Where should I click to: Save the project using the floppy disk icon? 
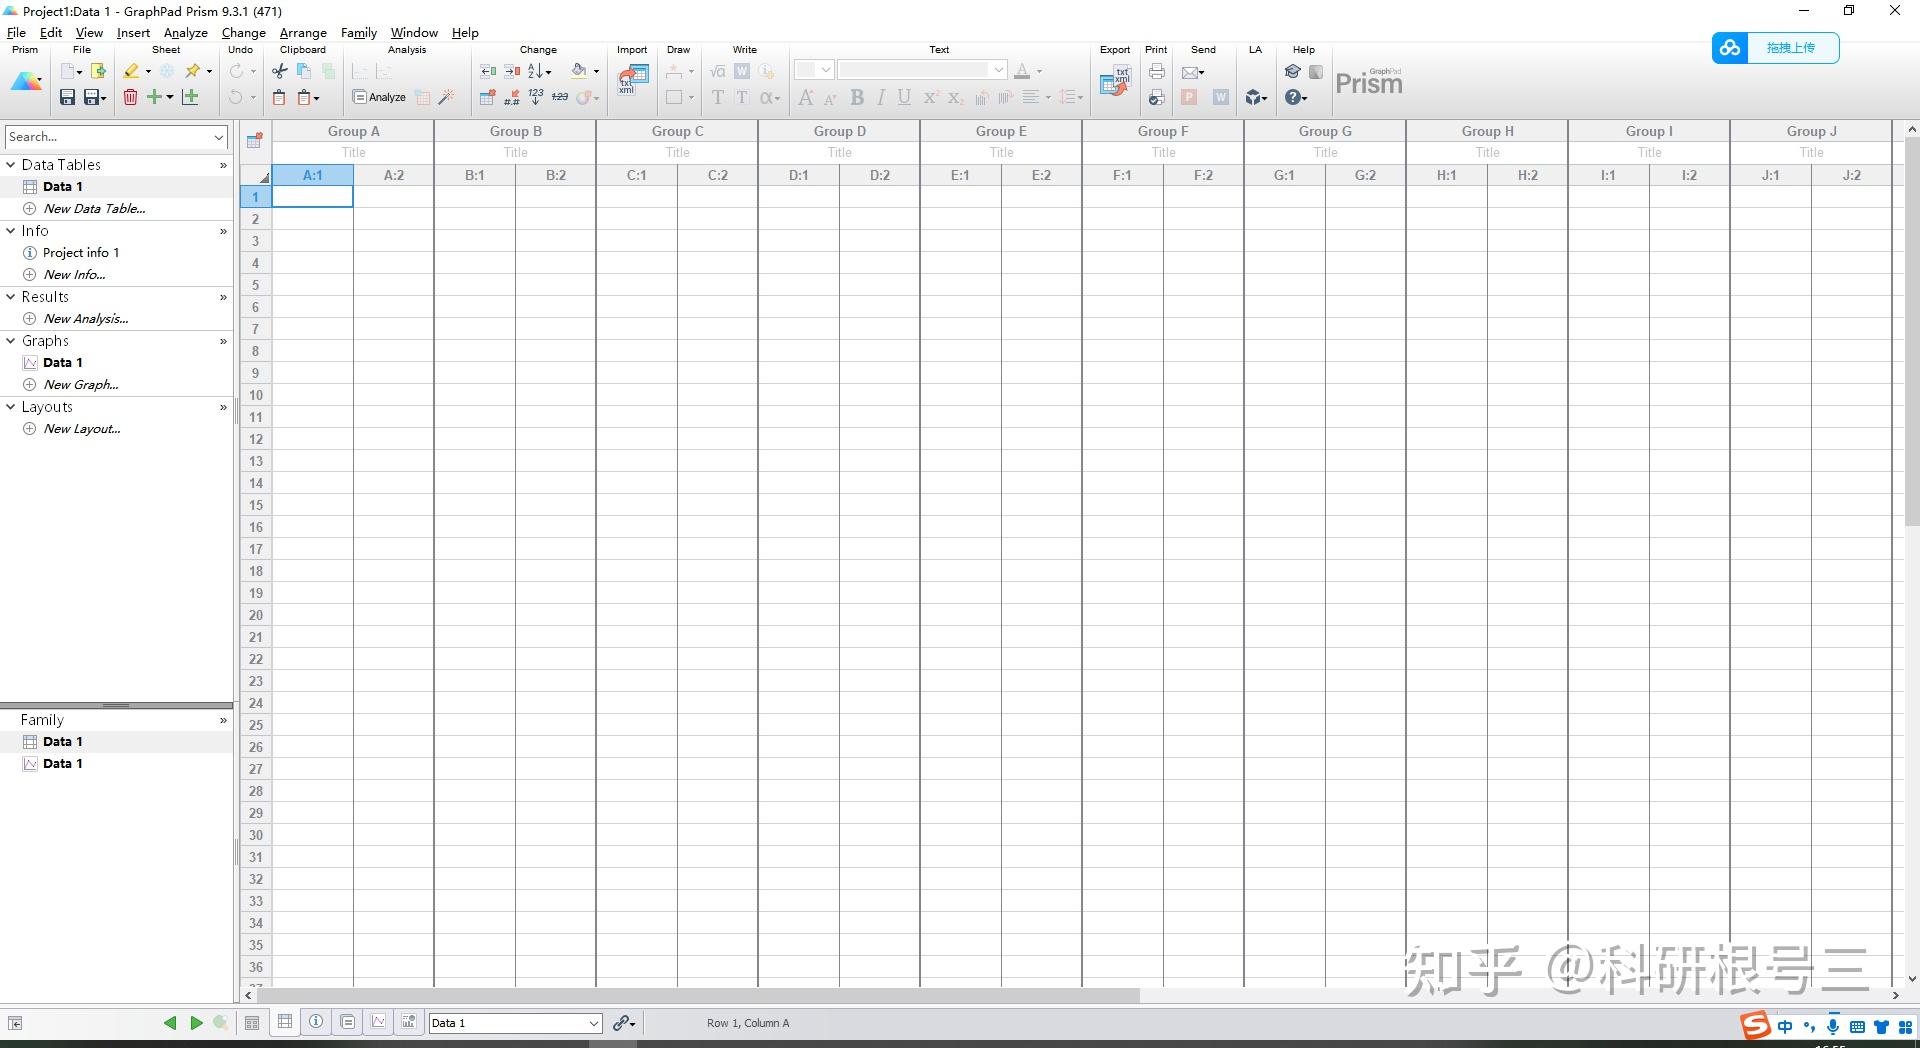tap(67, 97)
